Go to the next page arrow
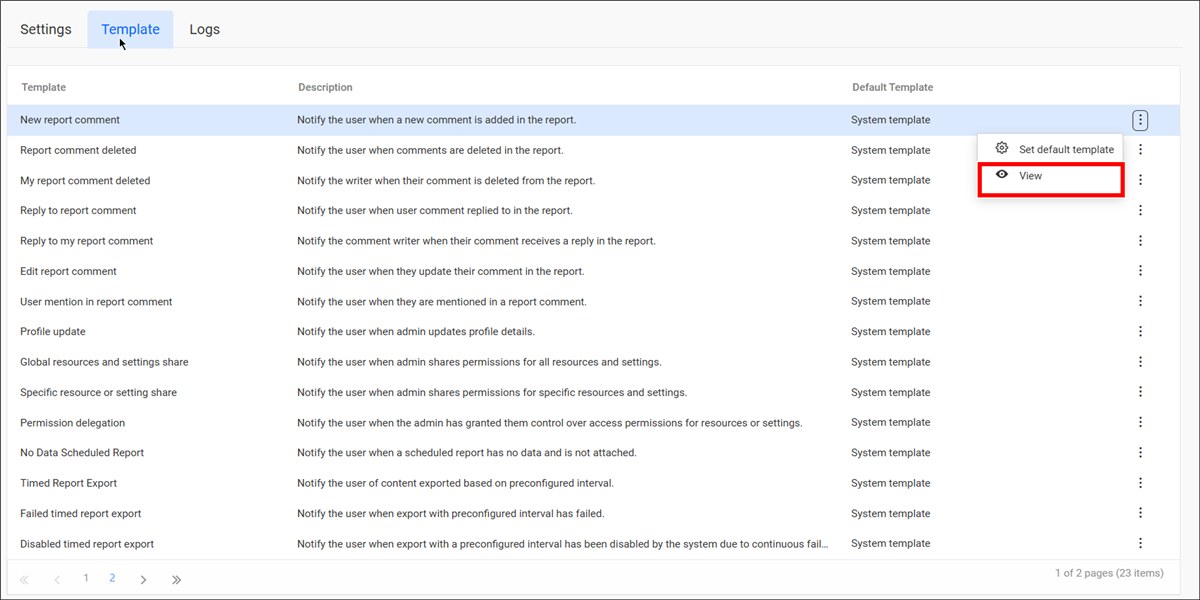 click(143, 579)
